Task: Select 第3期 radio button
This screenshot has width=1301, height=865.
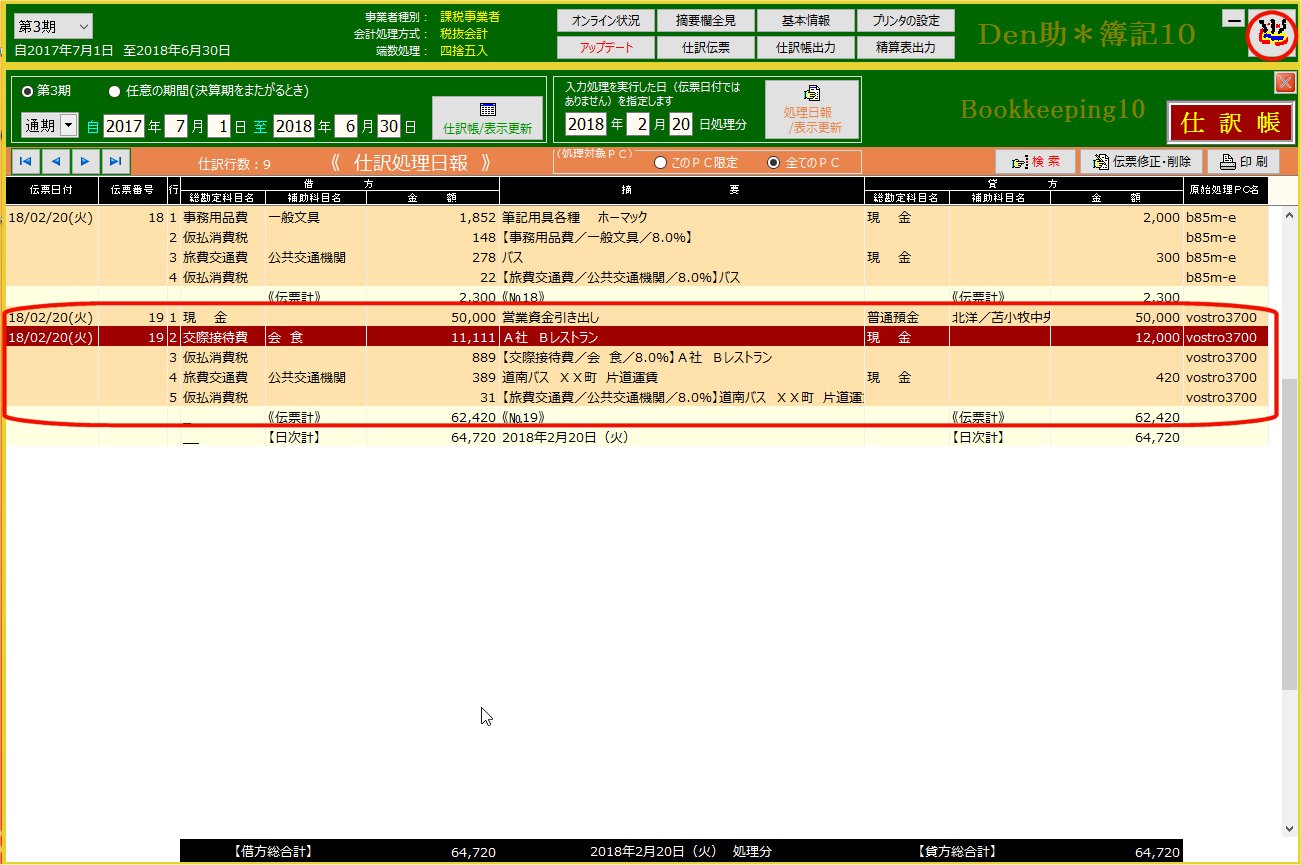Action: coord(28,91)
